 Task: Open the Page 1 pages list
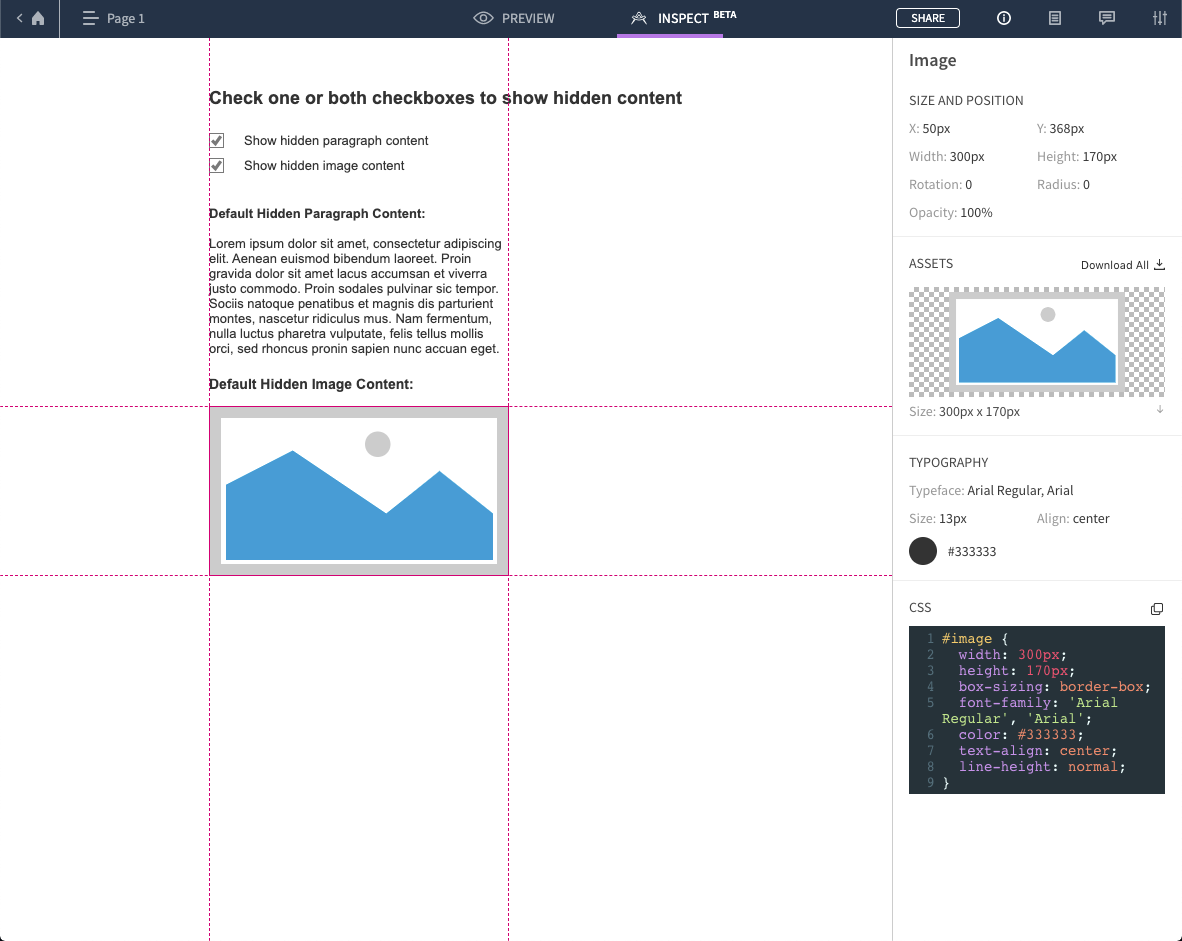click(114, 18)
